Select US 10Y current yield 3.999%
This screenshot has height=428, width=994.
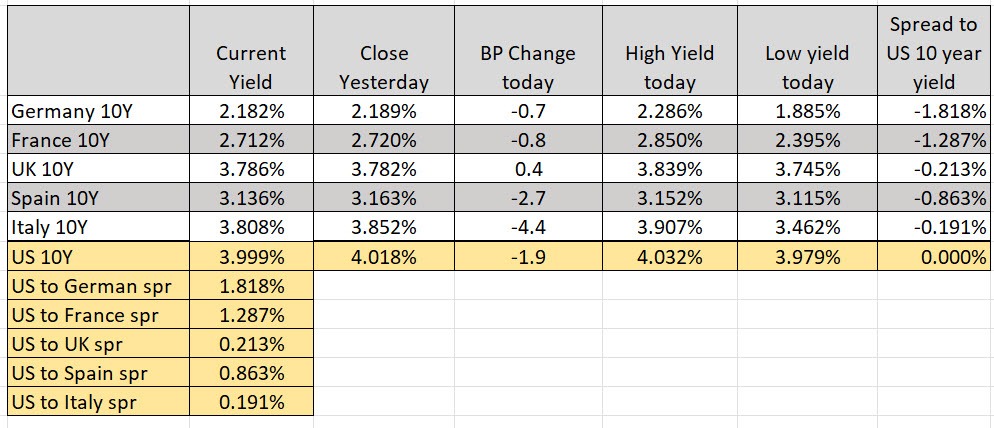click(251, 256)
